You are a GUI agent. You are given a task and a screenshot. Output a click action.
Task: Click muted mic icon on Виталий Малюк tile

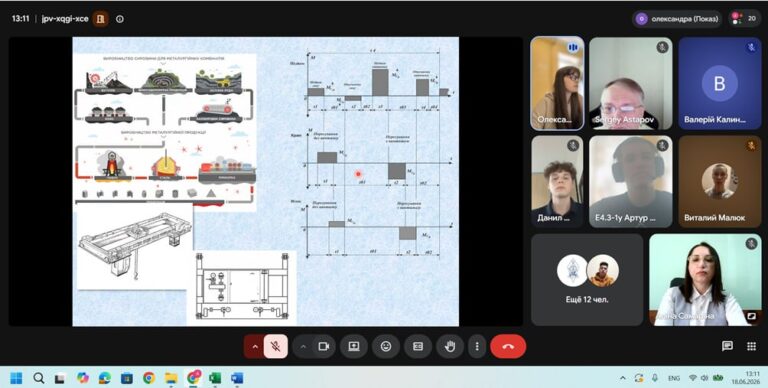(x=751, y=146)
